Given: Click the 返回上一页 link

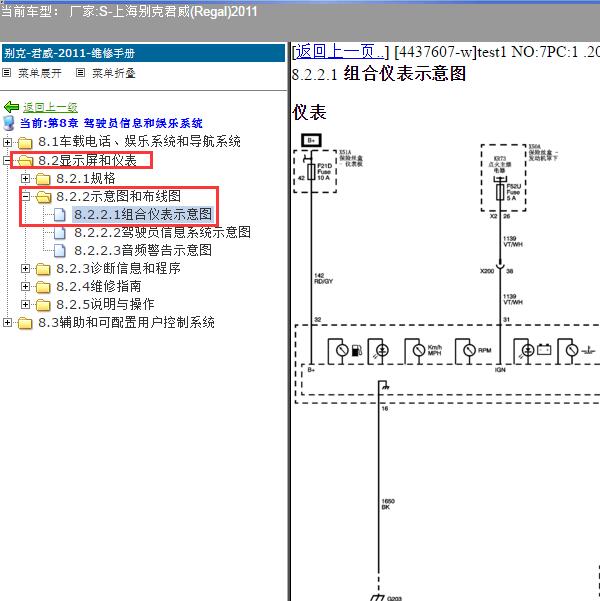Looking at the screenshot, I should (x=340, y=51).
